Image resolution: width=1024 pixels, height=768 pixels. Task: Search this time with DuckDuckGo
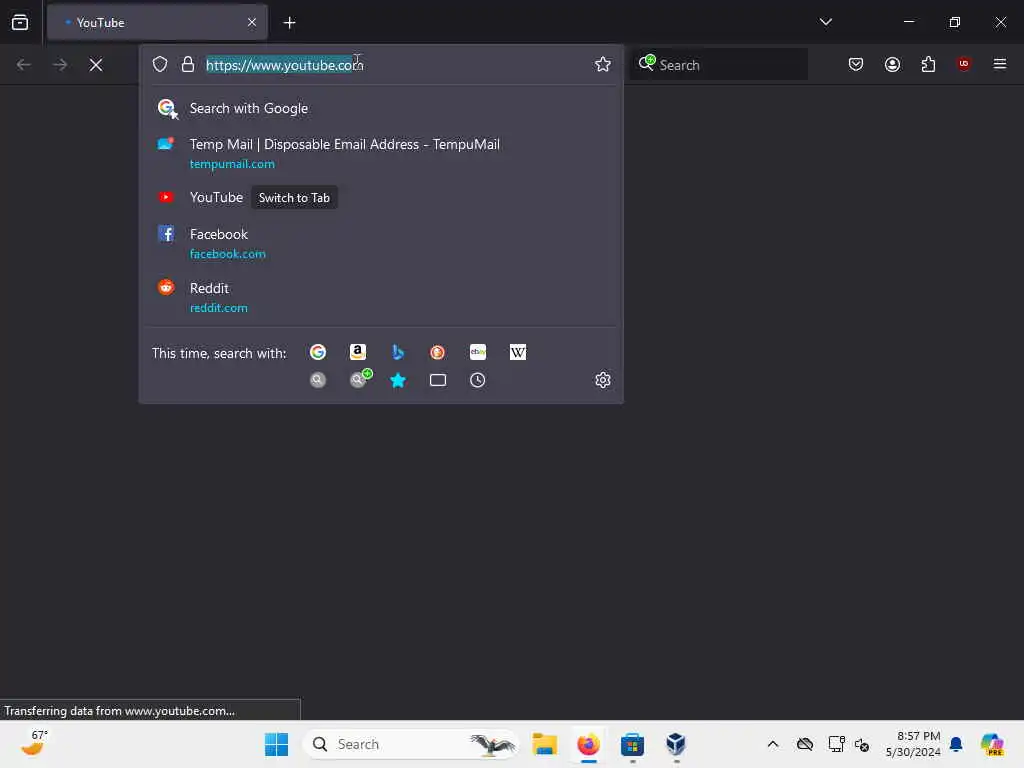click(x=438, y=353)
